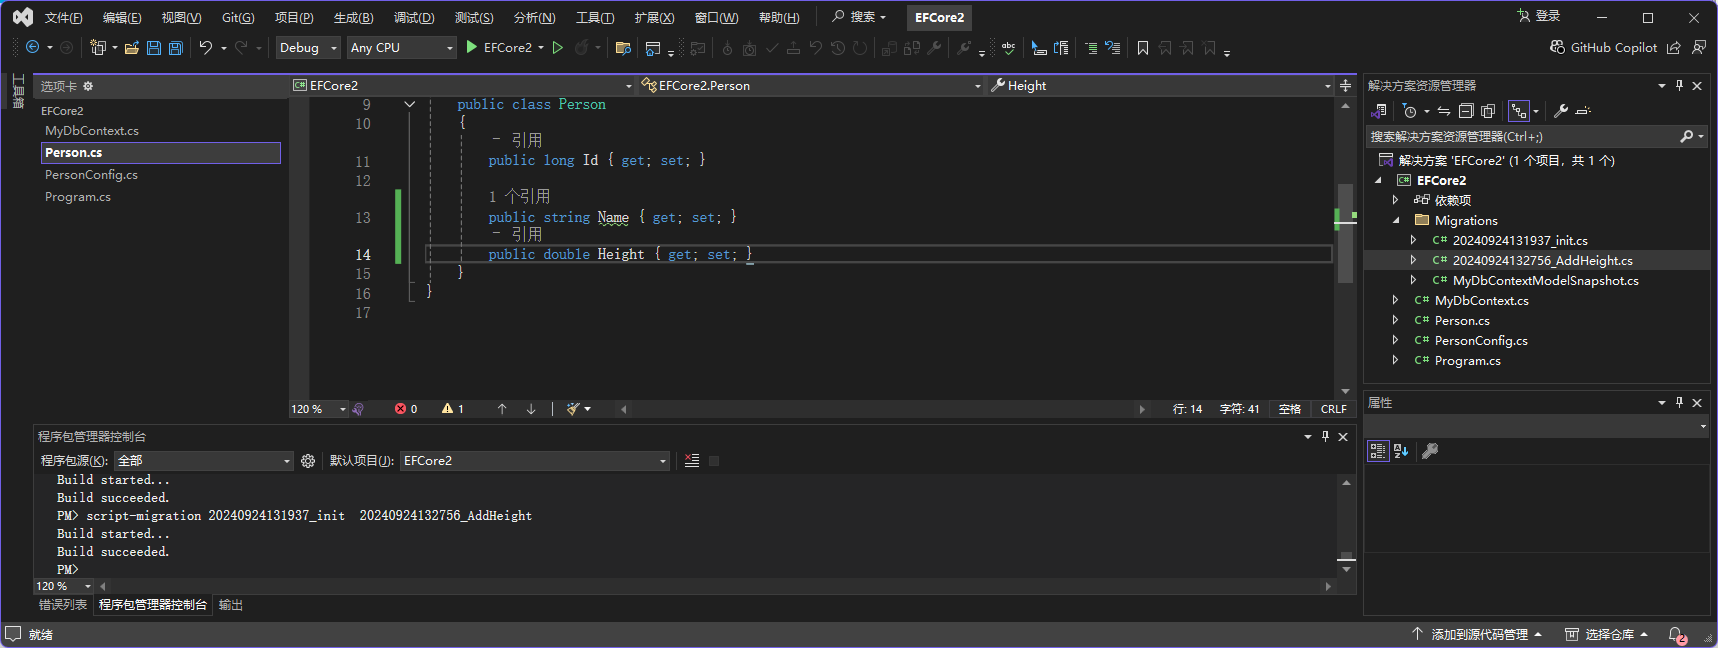Collapse all items in Solution Explorer
The height and width of the screenshot is (648, 1718).
(x=1466, y=111)
